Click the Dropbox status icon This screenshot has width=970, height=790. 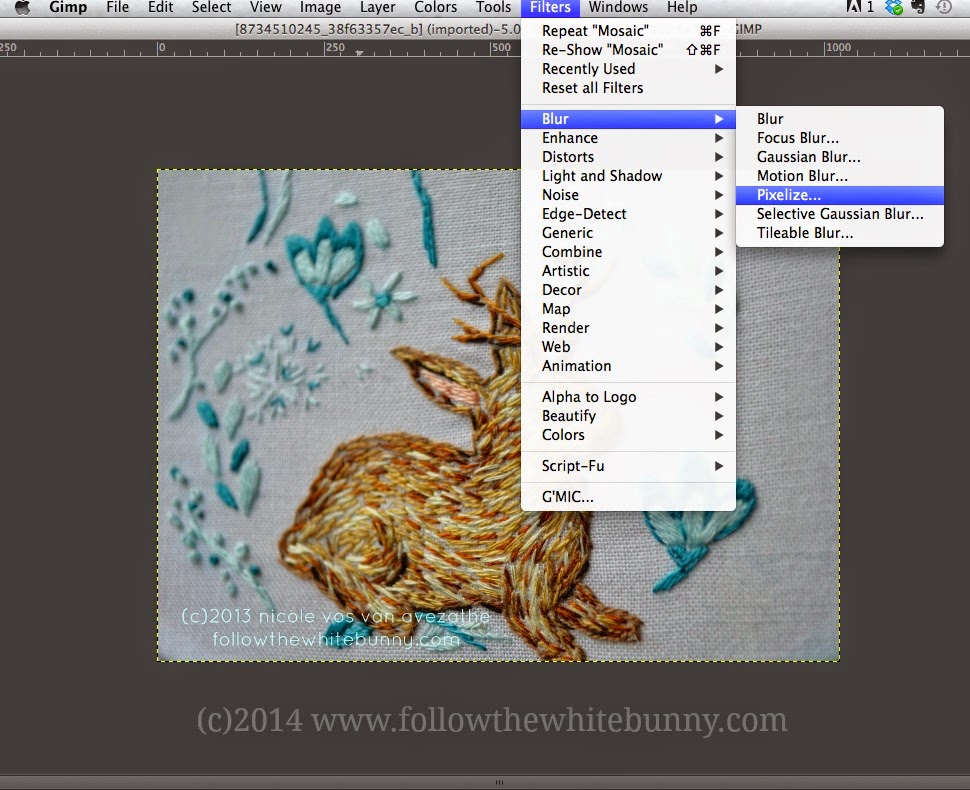point(894,7)
